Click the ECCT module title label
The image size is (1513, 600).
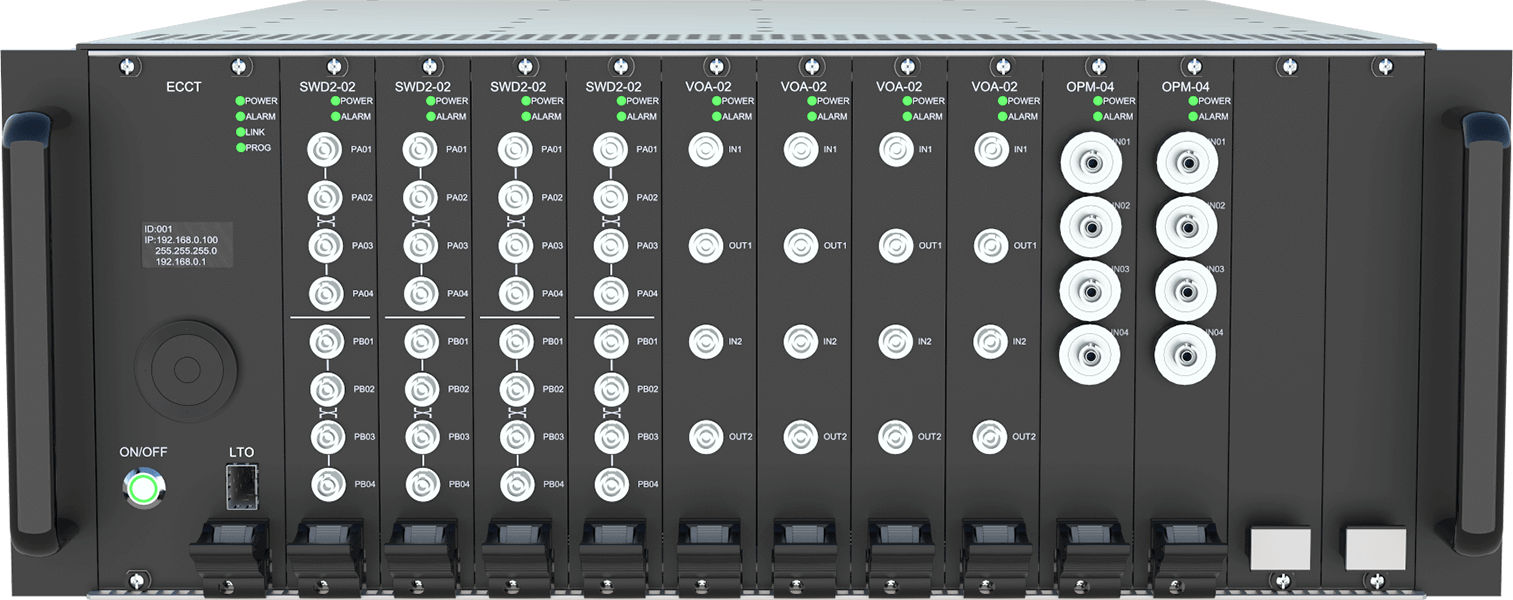click(183, 87)
